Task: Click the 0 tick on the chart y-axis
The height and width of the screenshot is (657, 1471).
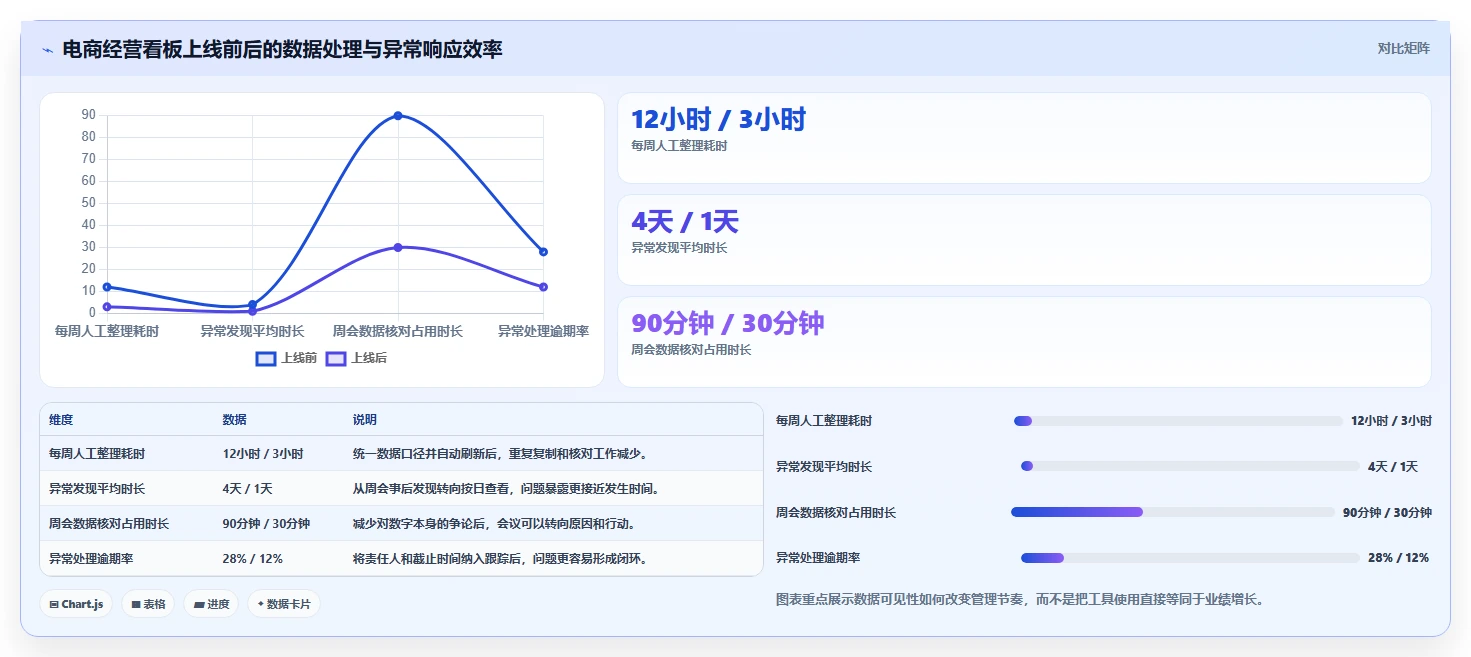Action: click(x=92, y=313)
